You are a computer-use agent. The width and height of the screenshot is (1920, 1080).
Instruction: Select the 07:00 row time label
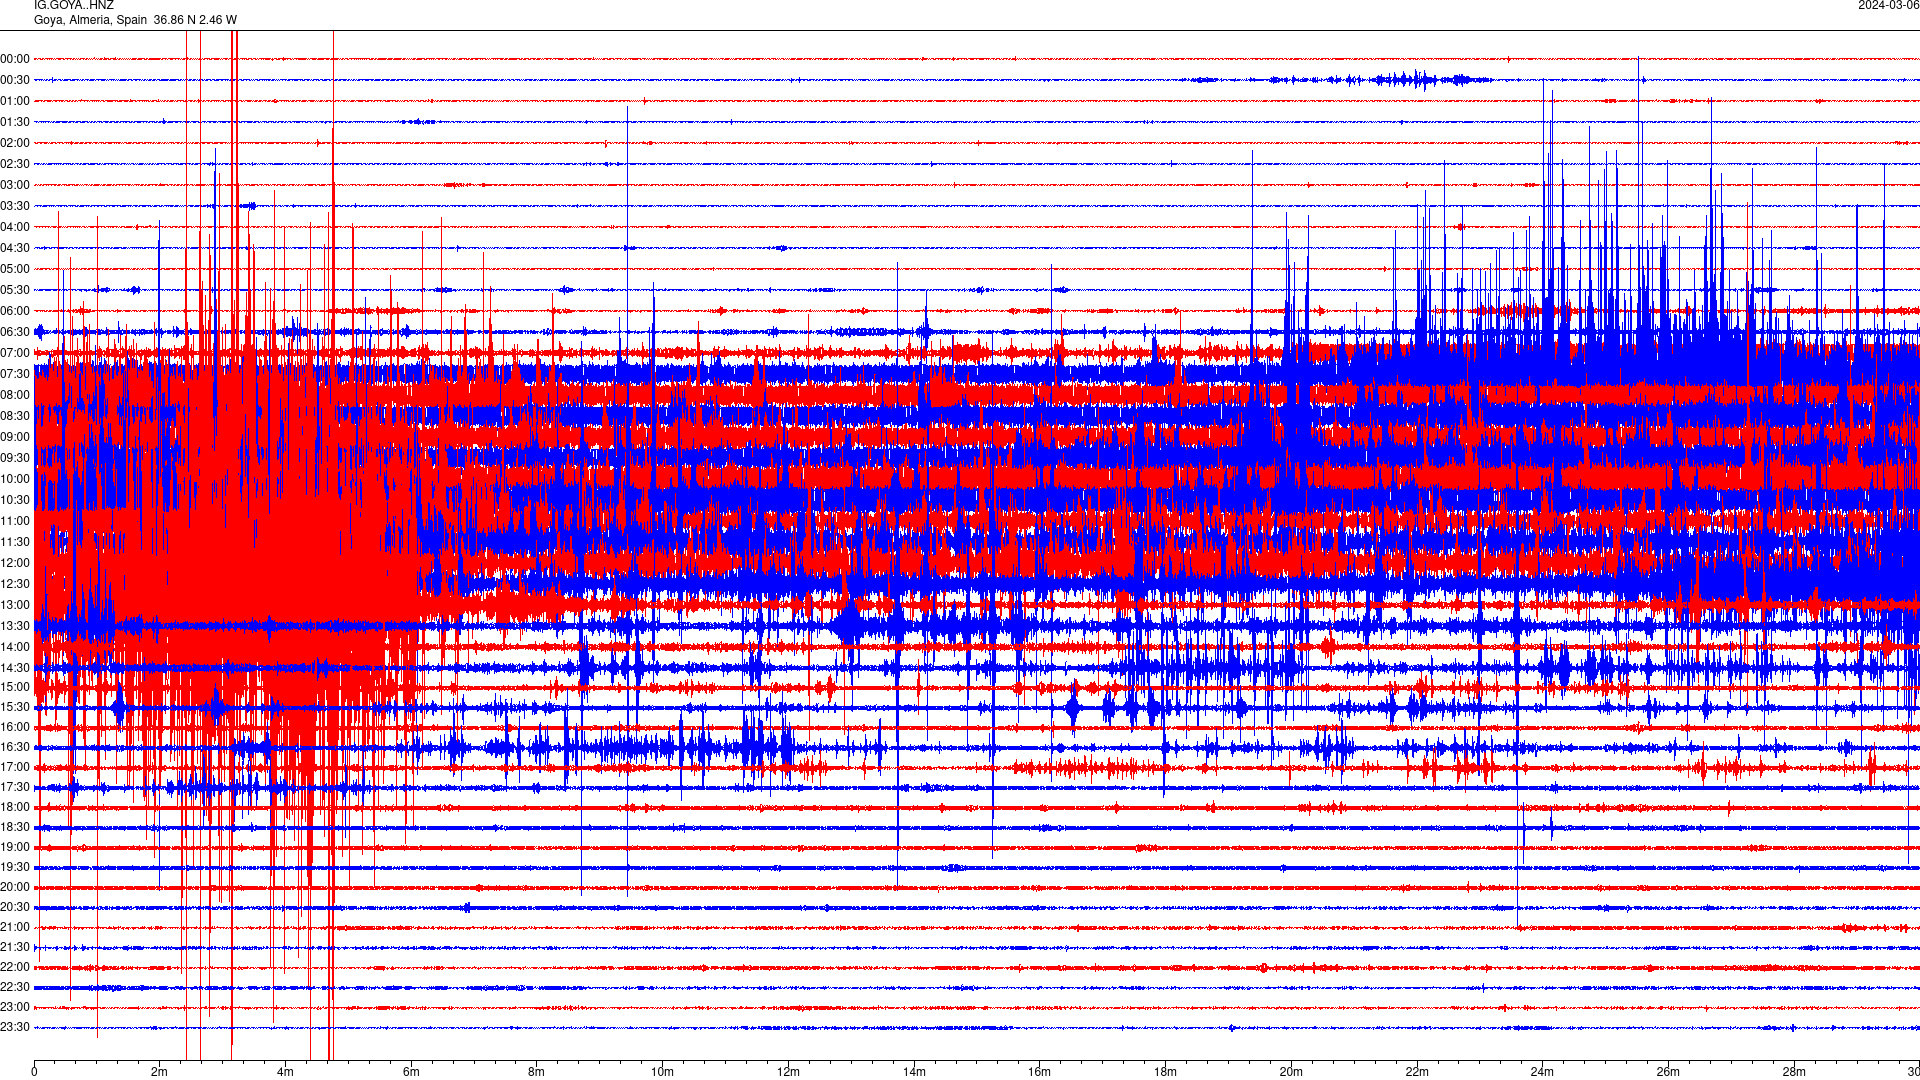tap(15, 353)
